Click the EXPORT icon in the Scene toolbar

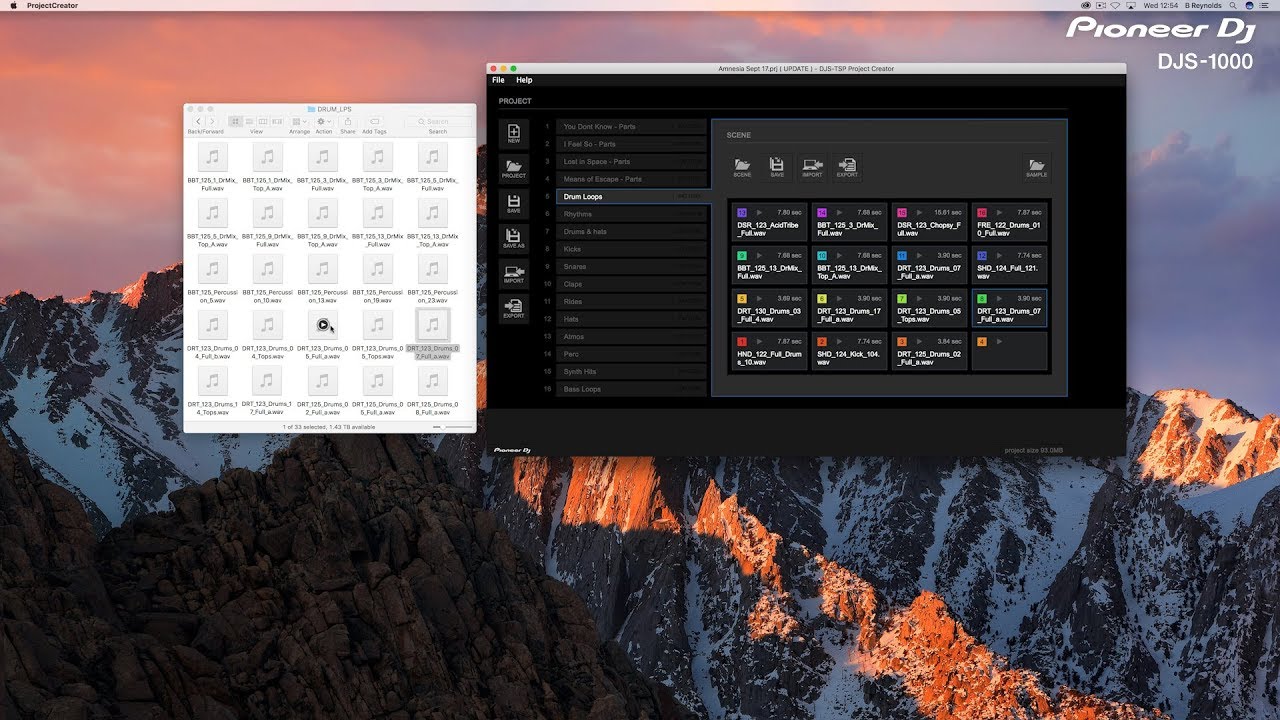point(847,167)
